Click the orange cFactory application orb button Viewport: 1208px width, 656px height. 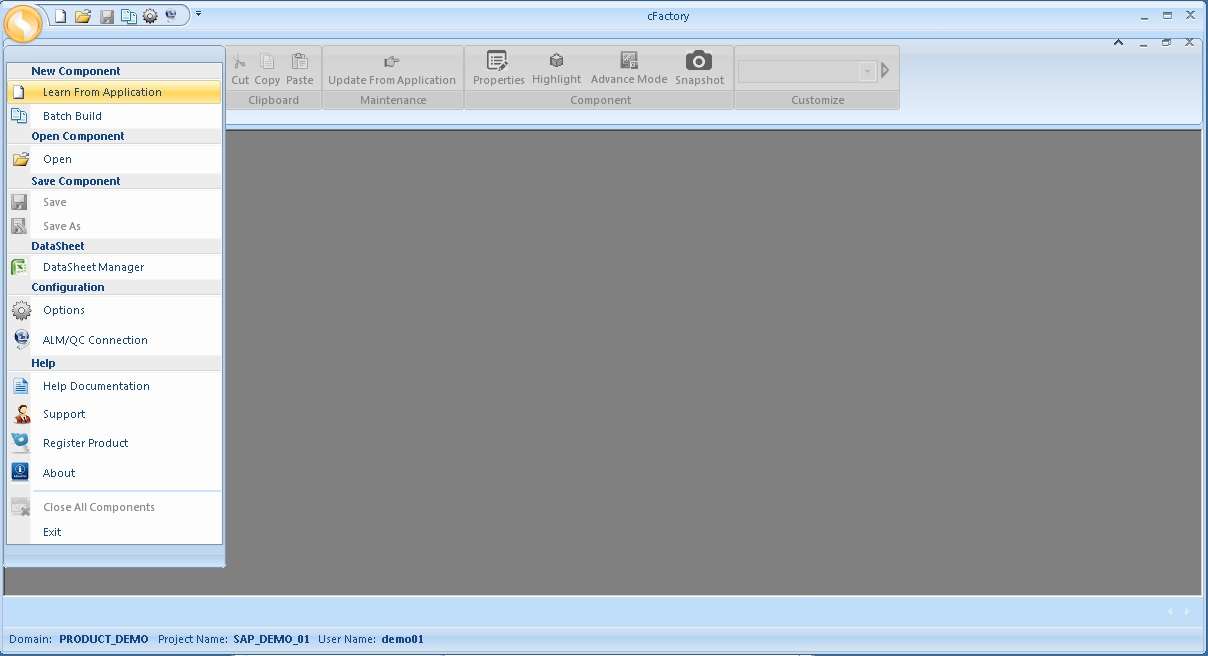click(23, 24)
